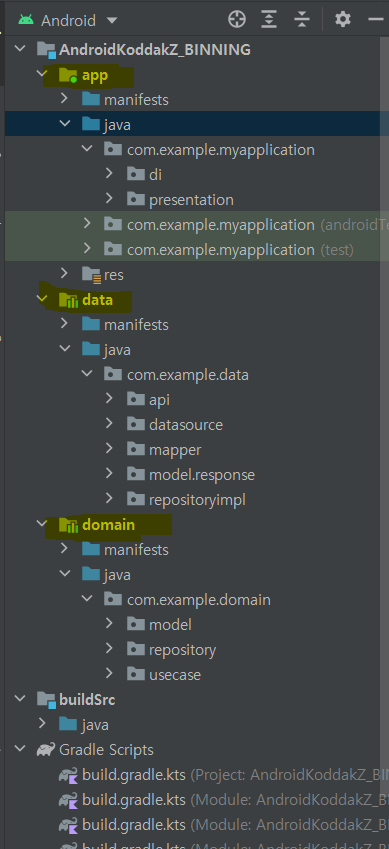Select the di package icon
This screenshot has width=389, height=849.
click(x=135, y=174)
